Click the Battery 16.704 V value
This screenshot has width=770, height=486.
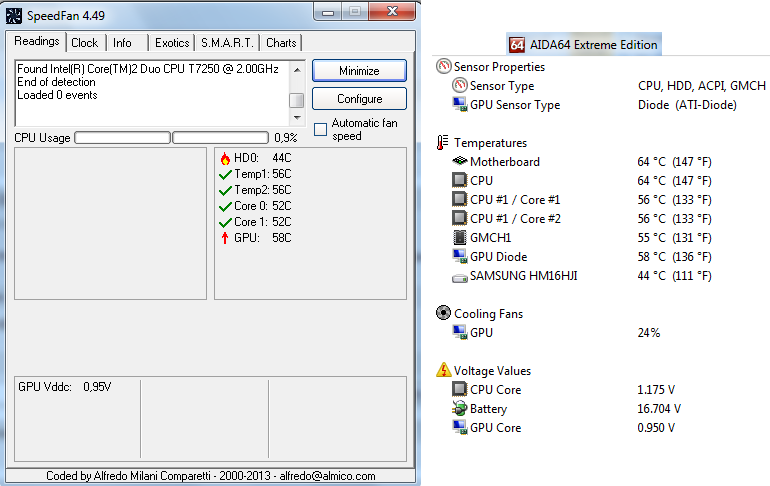click(x=659, y=408)
